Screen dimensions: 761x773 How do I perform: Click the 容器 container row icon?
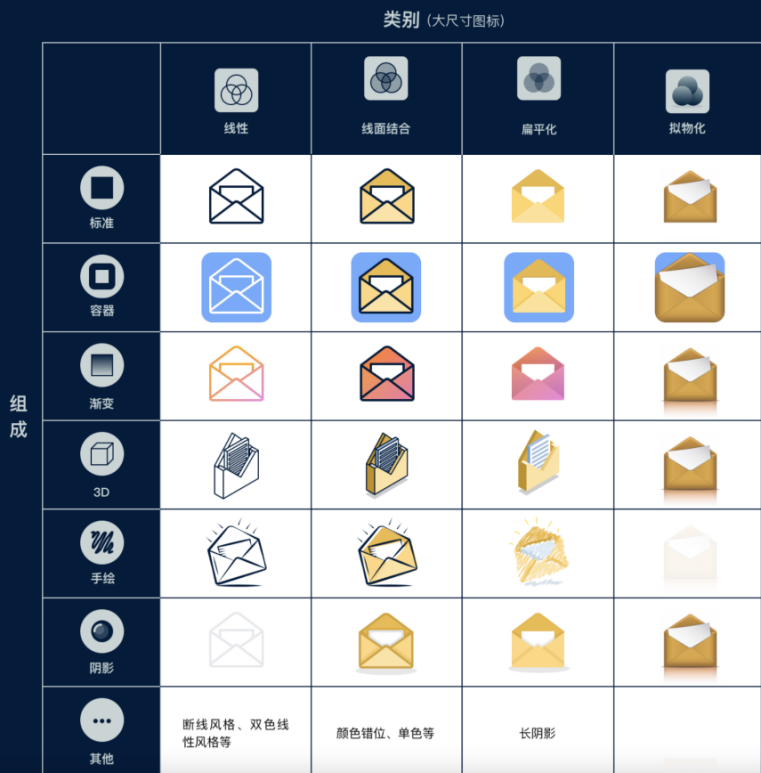(102, 277)
